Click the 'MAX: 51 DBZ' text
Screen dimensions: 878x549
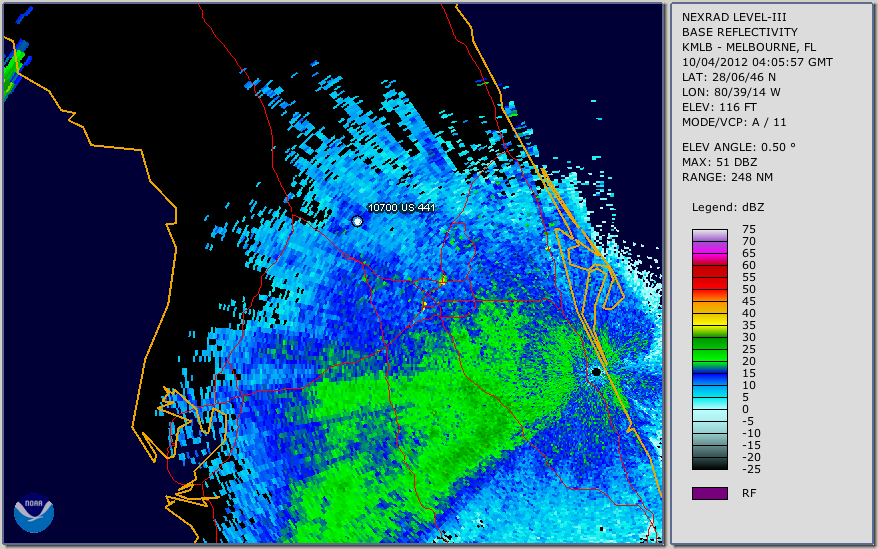pyautogui.click(x=719, y=162)
